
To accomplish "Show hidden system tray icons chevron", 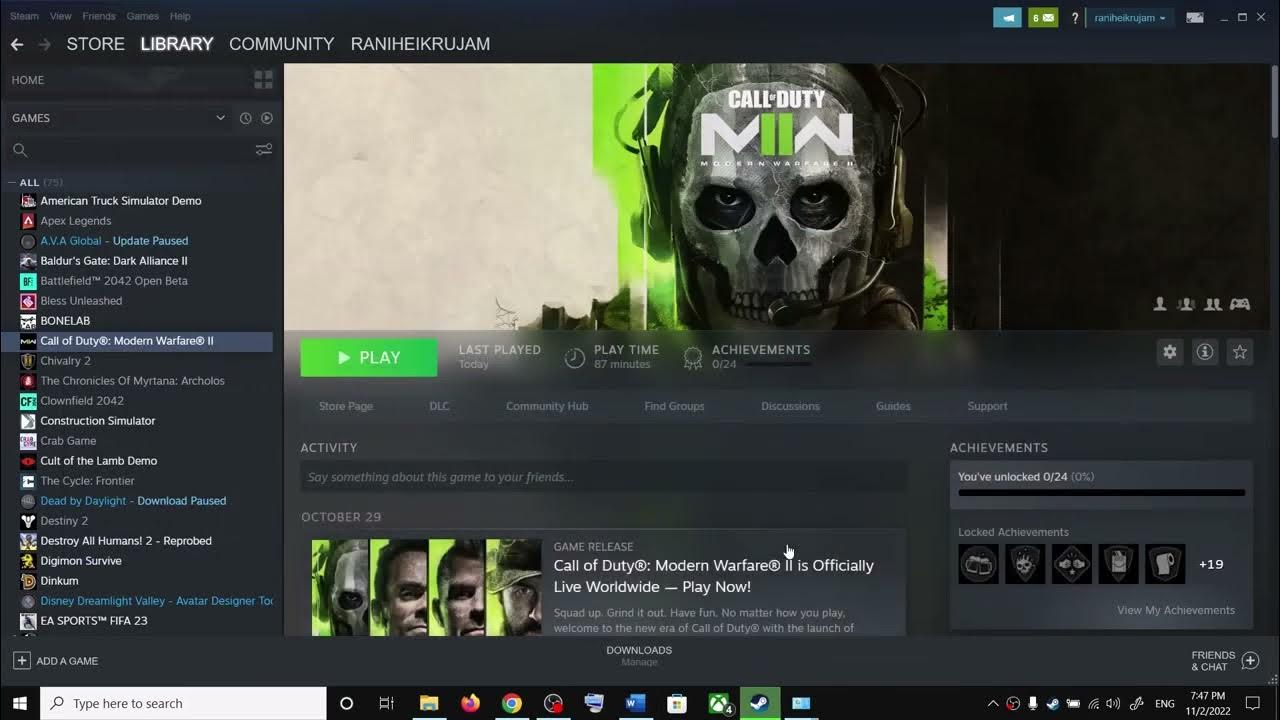I will point(993,703).
